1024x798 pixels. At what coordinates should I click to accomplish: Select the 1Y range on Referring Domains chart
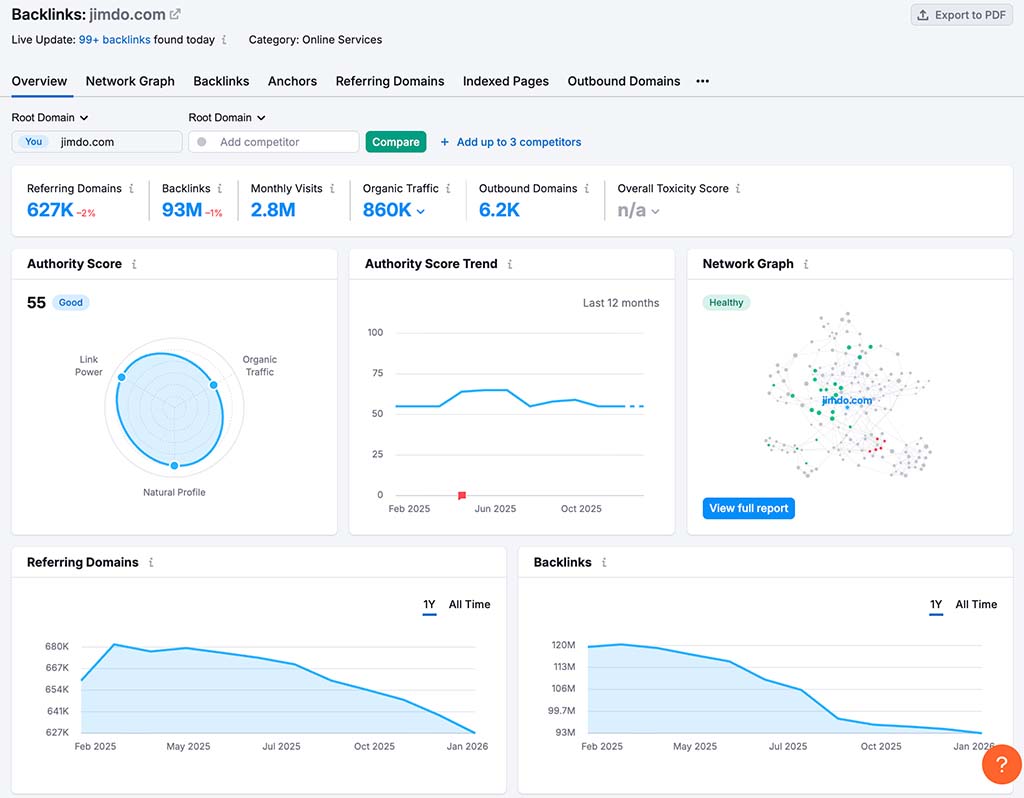pos(429,605)
